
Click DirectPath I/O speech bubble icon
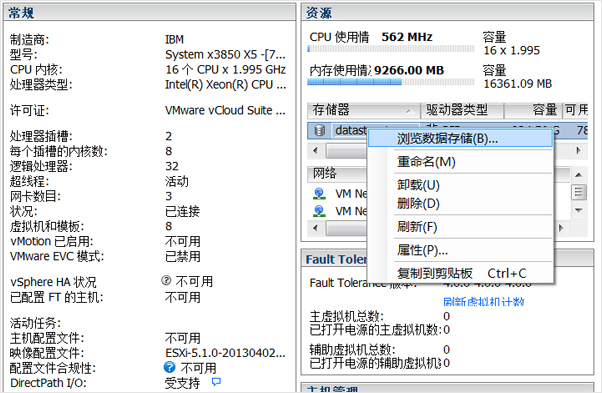[216, 381]
